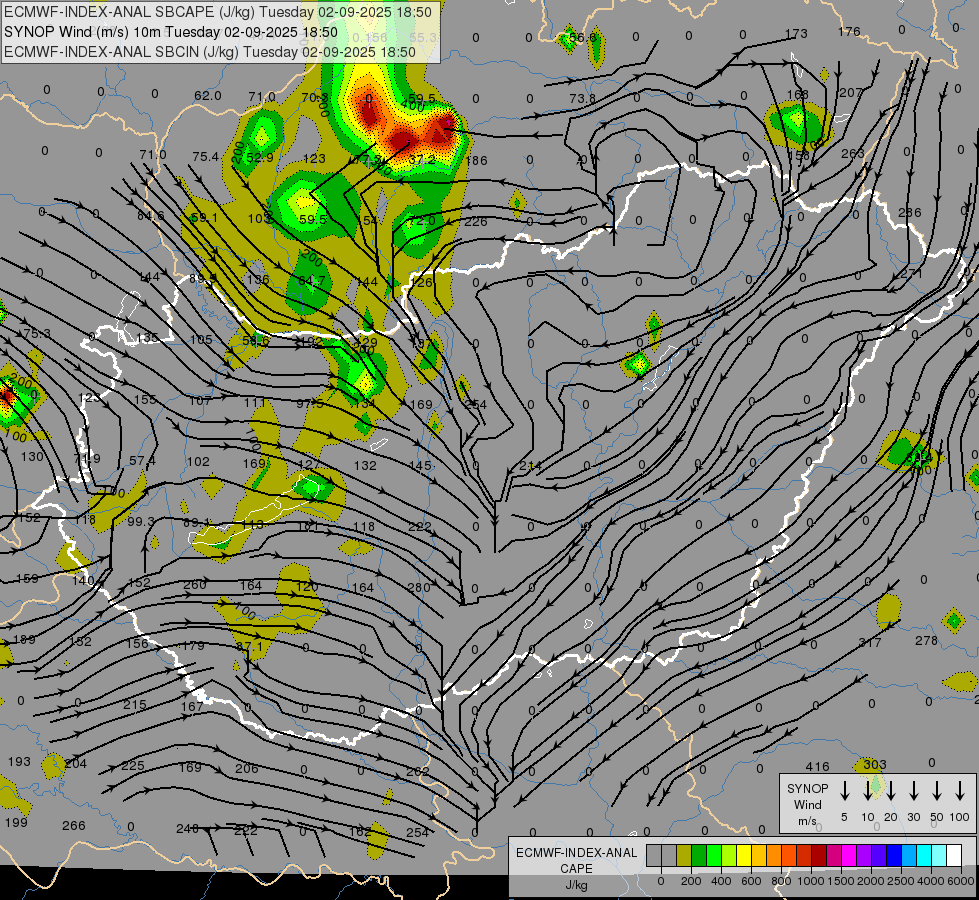Click the 800 tick label on CAPE scale

(781, 881)
